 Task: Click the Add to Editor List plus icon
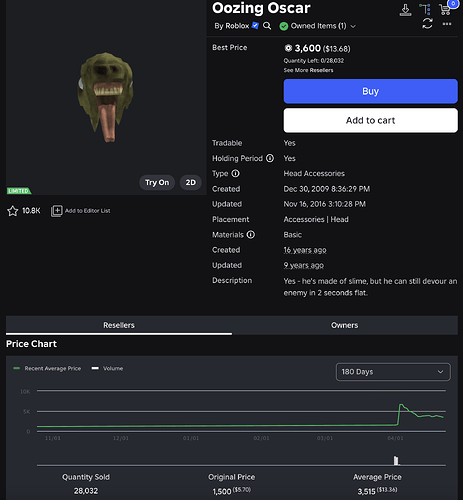(x=56, y=211)
